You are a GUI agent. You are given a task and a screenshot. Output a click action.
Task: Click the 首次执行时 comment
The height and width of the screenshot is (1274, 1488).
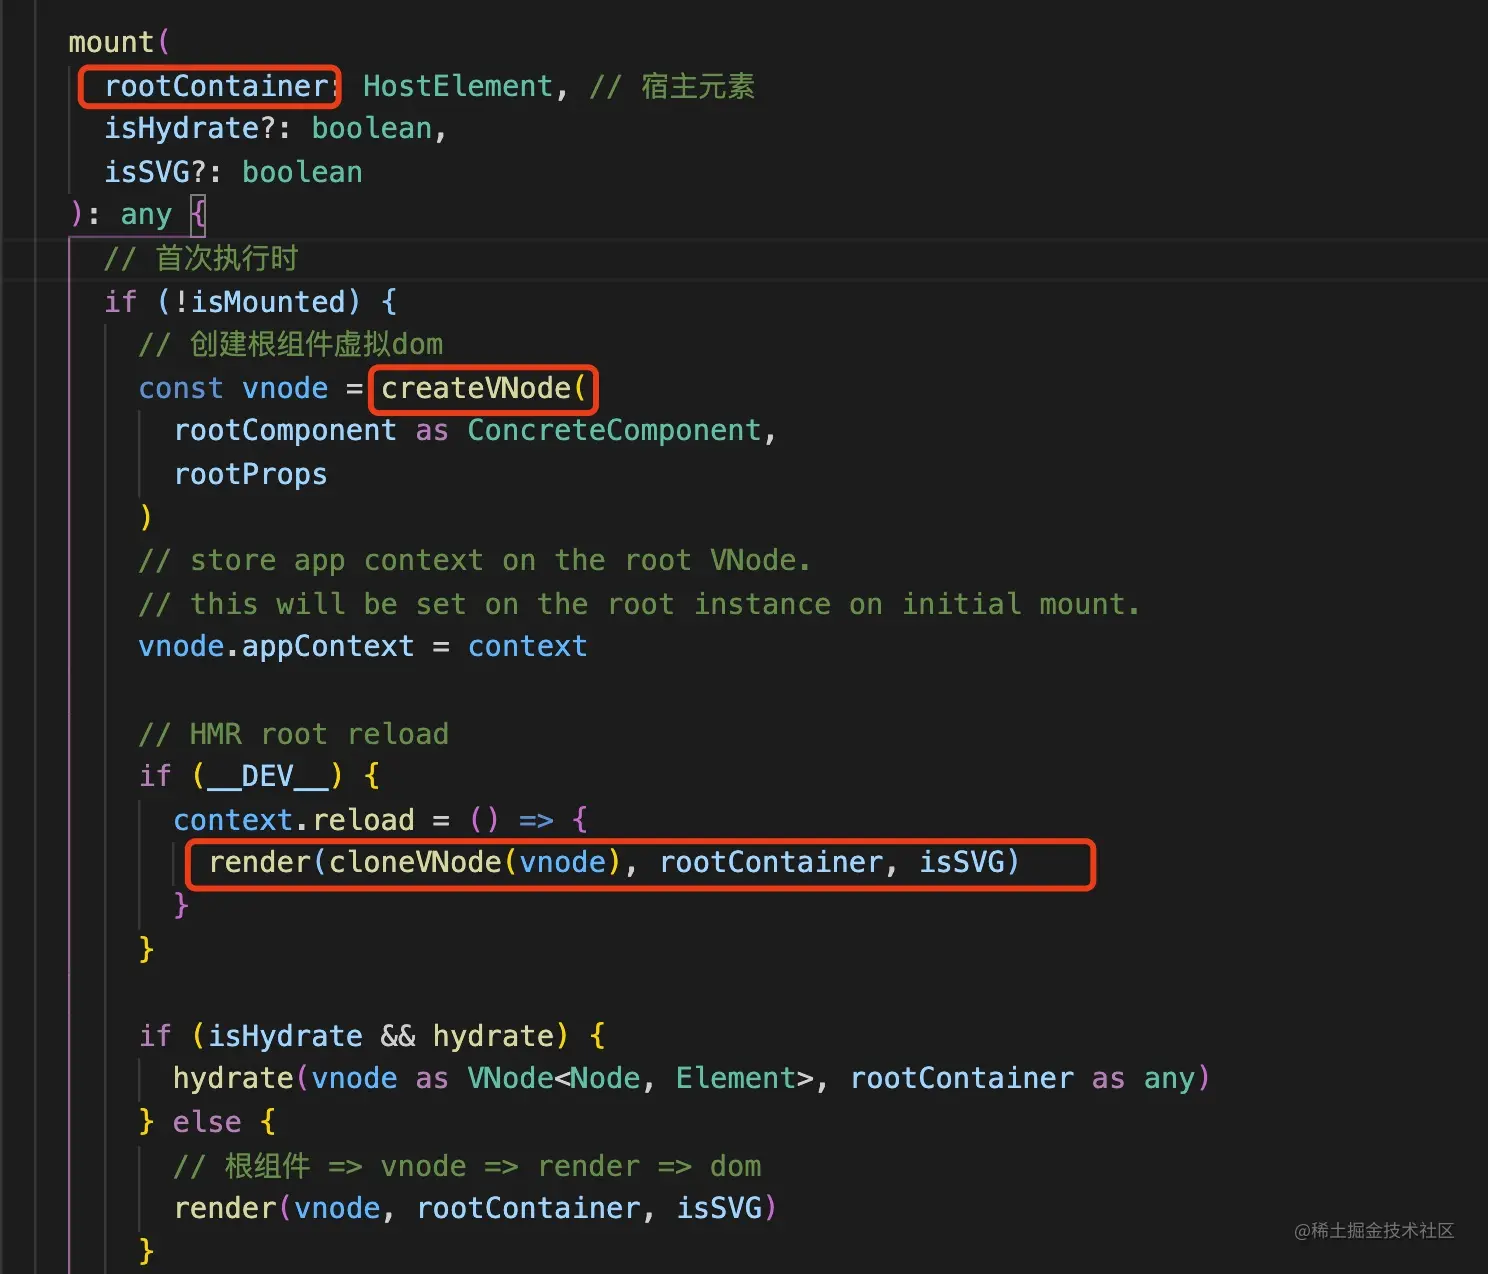click(x=202, y=259)
